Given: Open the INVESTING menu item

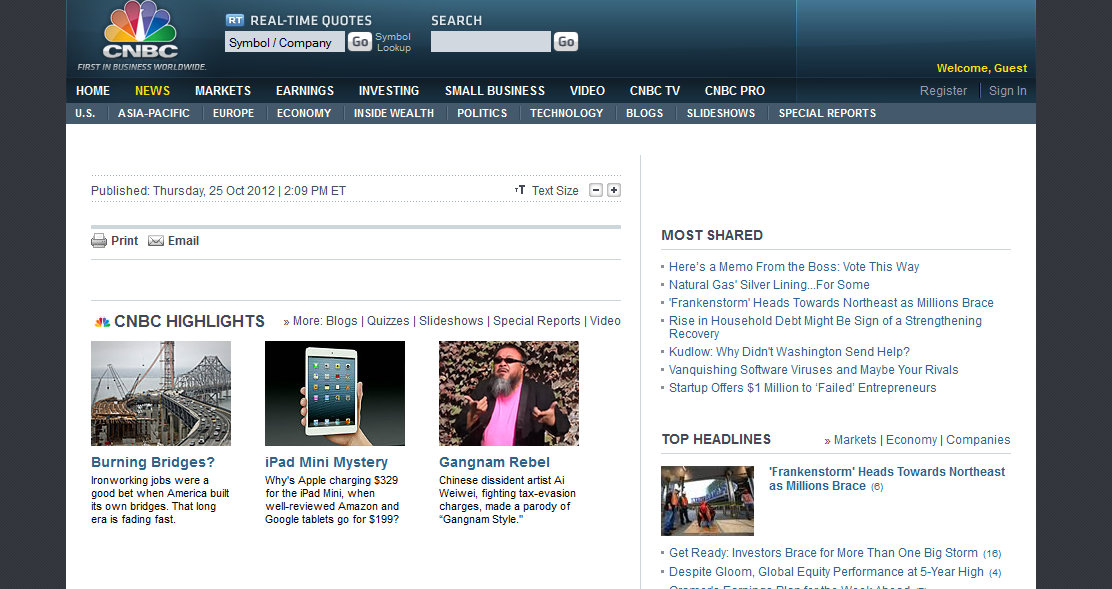Looking at the screenshot, I should click(x=389, y=91).
